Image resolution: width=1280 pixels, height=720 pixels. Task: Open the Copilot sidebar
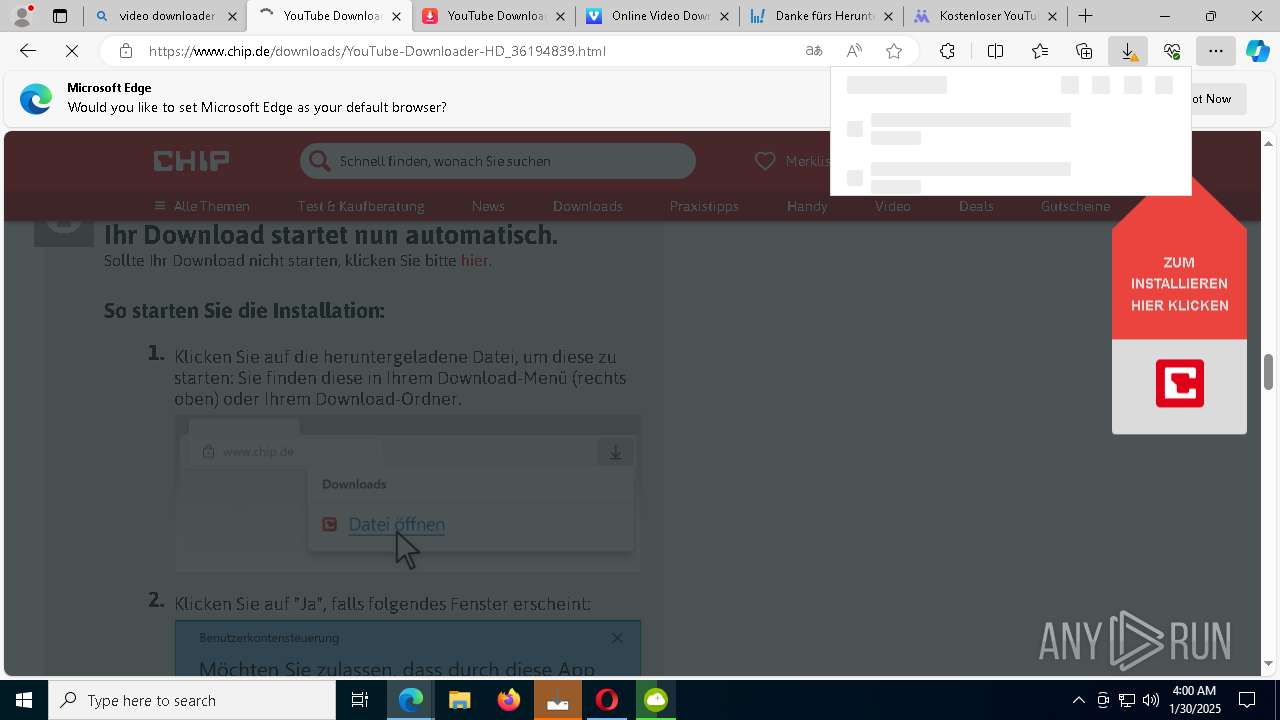tap(1258, 51)
